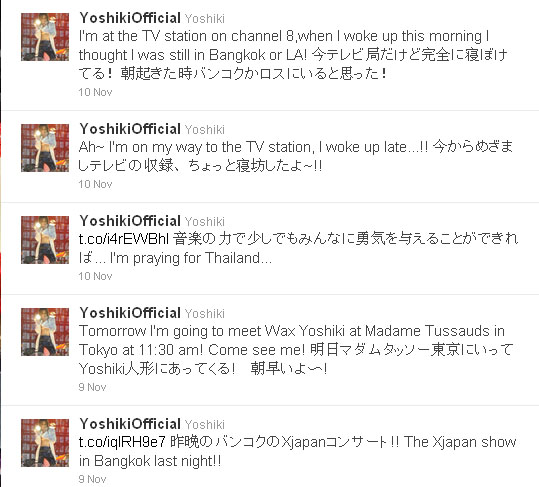Click gray Yoshiki display name on the channel 8 tweet
This screenshot has width=539, height=487.
[x=205, y=19]
